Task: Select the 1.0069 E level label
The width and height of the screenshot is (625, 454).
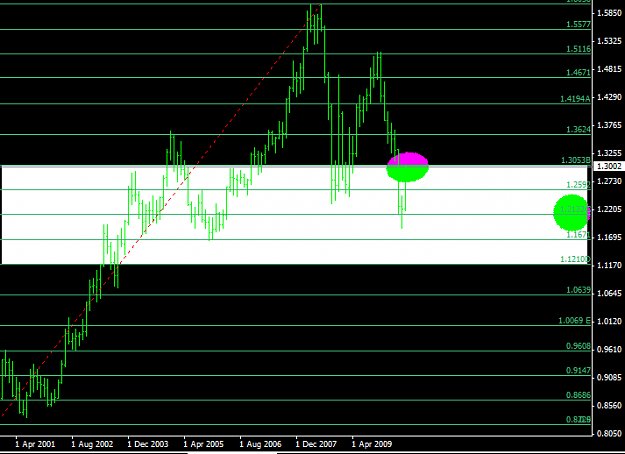Action: click(x=574, y=320)
